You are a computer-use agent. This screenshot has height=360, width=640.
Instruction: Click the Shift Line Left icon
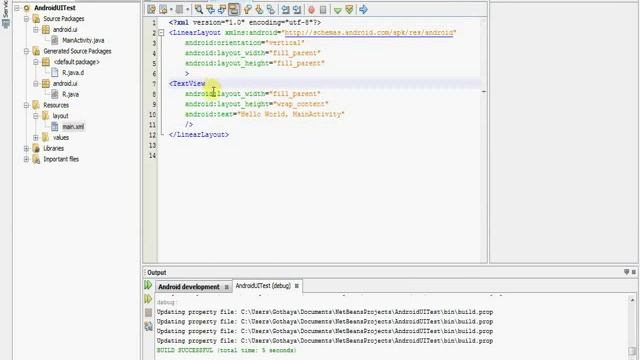pyautogui.click(x=285, y=9)
